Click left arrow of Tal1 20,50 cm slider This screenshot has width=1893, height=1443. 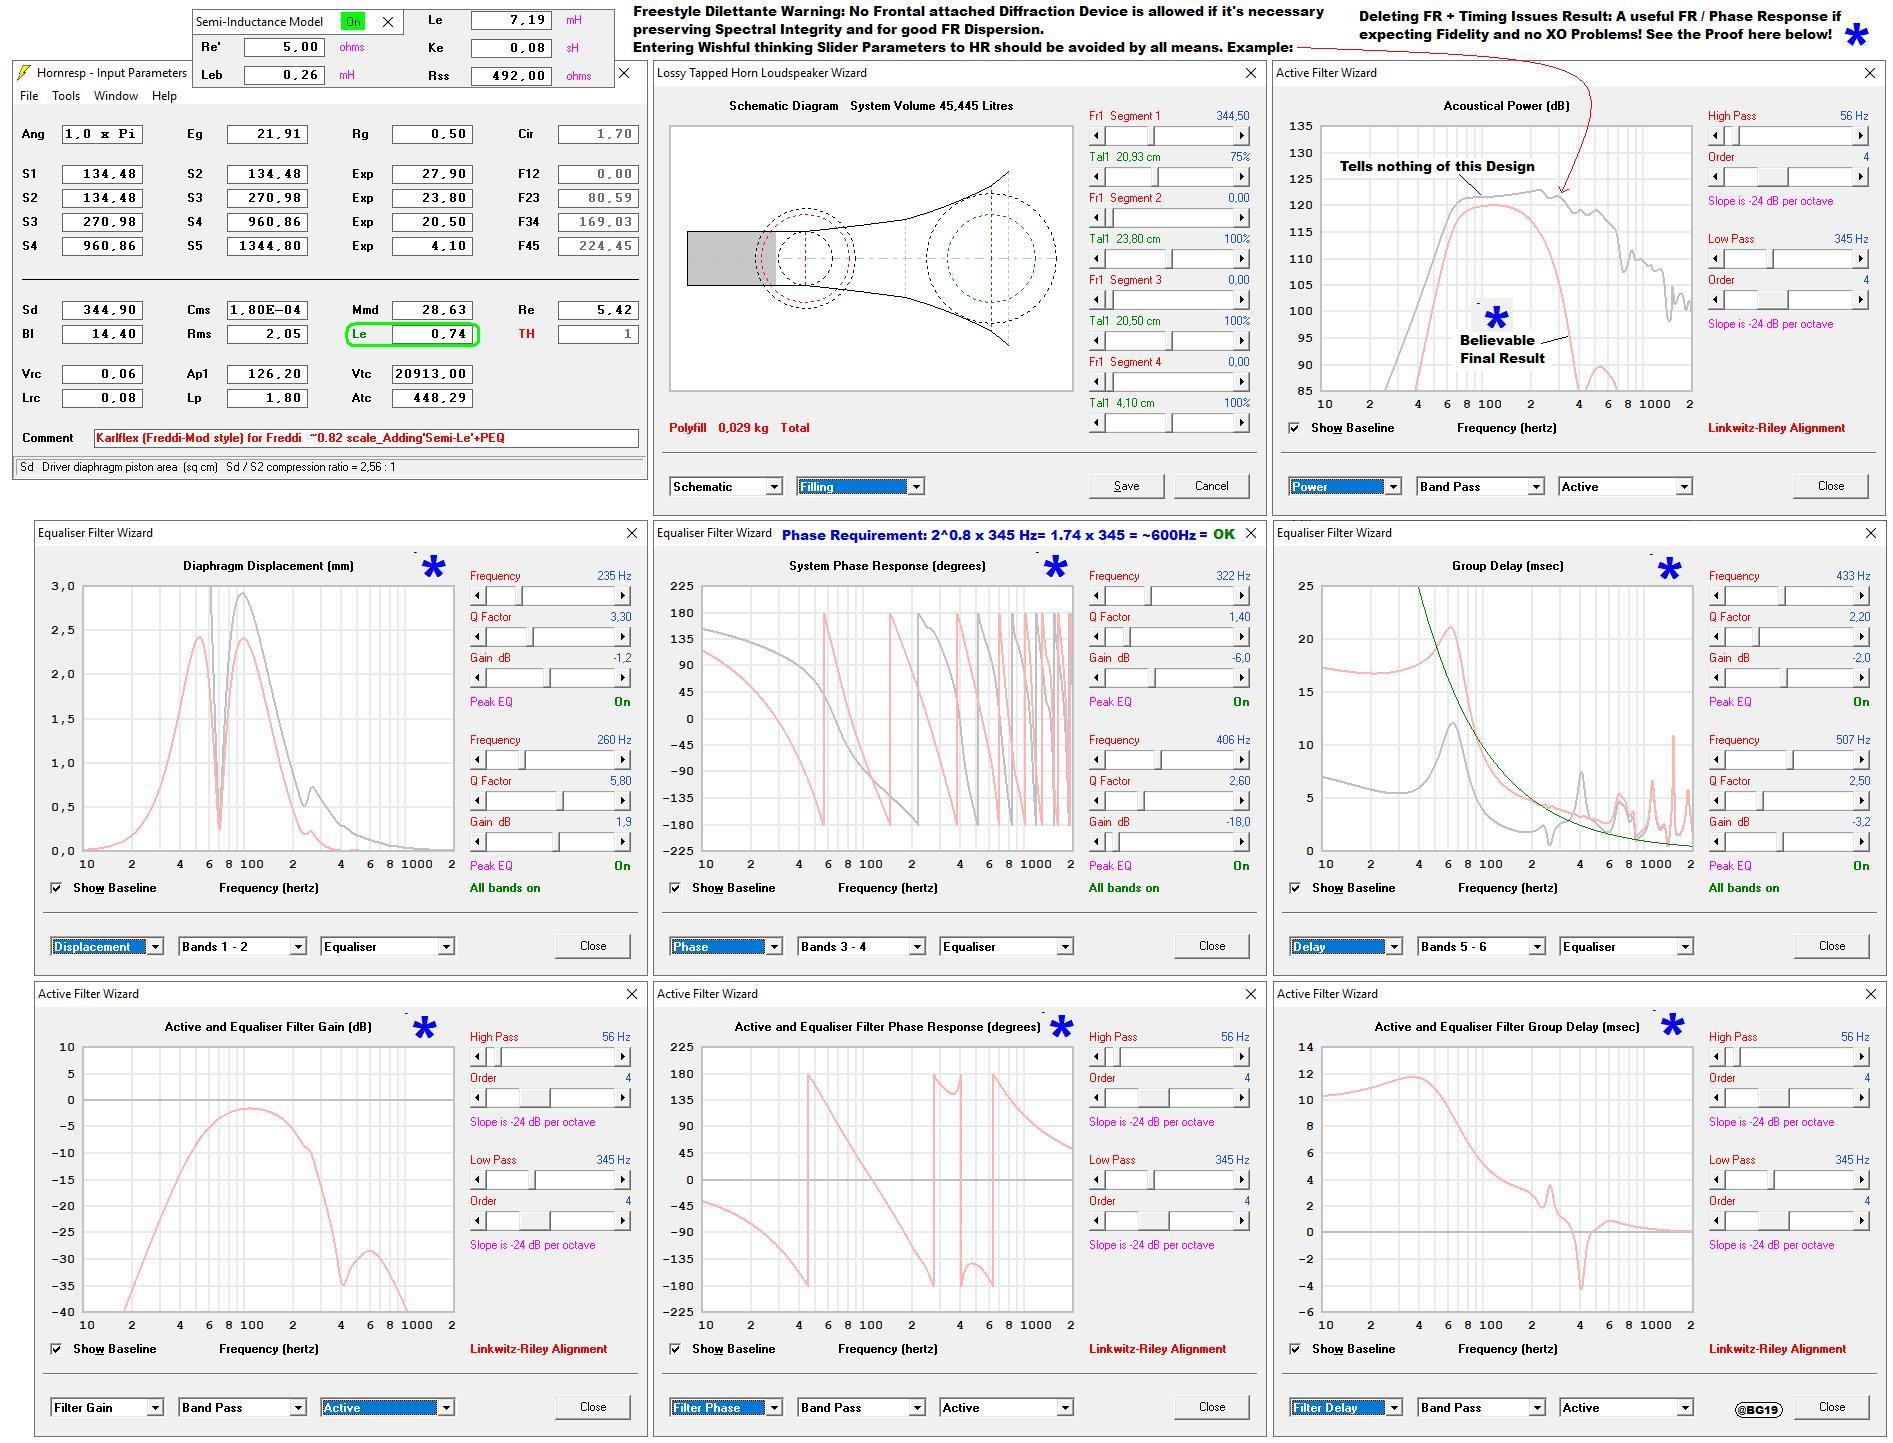[1096, 340]
